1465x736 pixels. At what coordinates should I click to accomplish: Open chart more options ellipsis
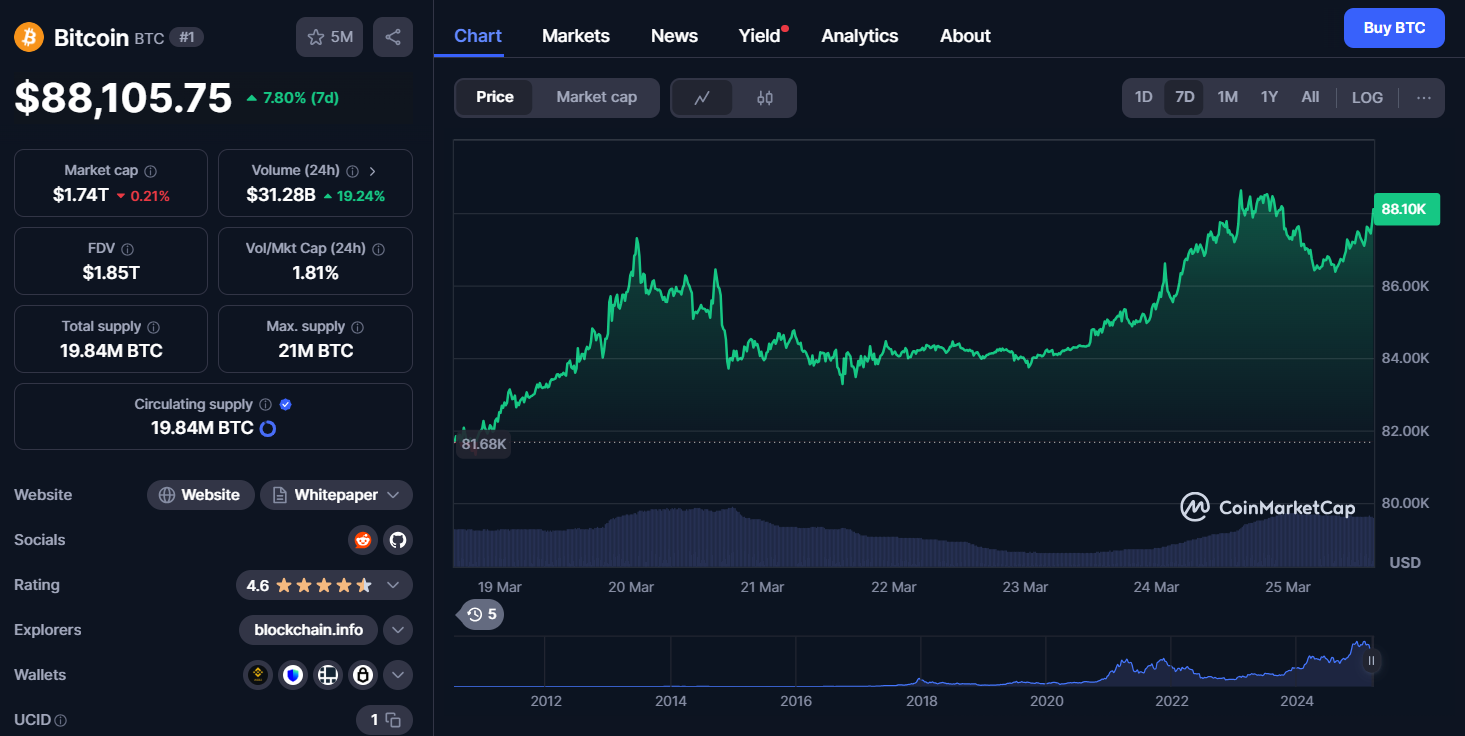[1424, 98]
